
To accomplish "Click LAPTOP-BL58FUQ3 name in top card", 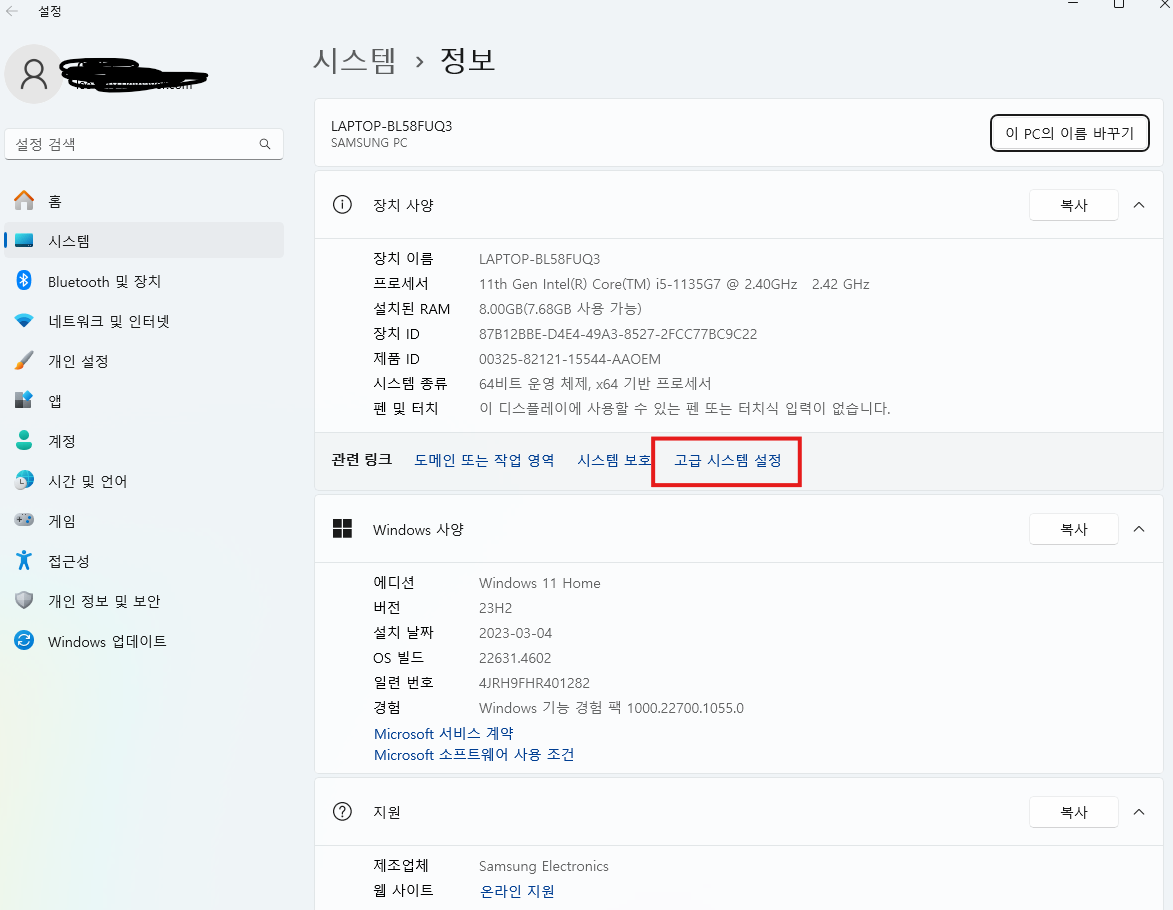I will [391, 126].
